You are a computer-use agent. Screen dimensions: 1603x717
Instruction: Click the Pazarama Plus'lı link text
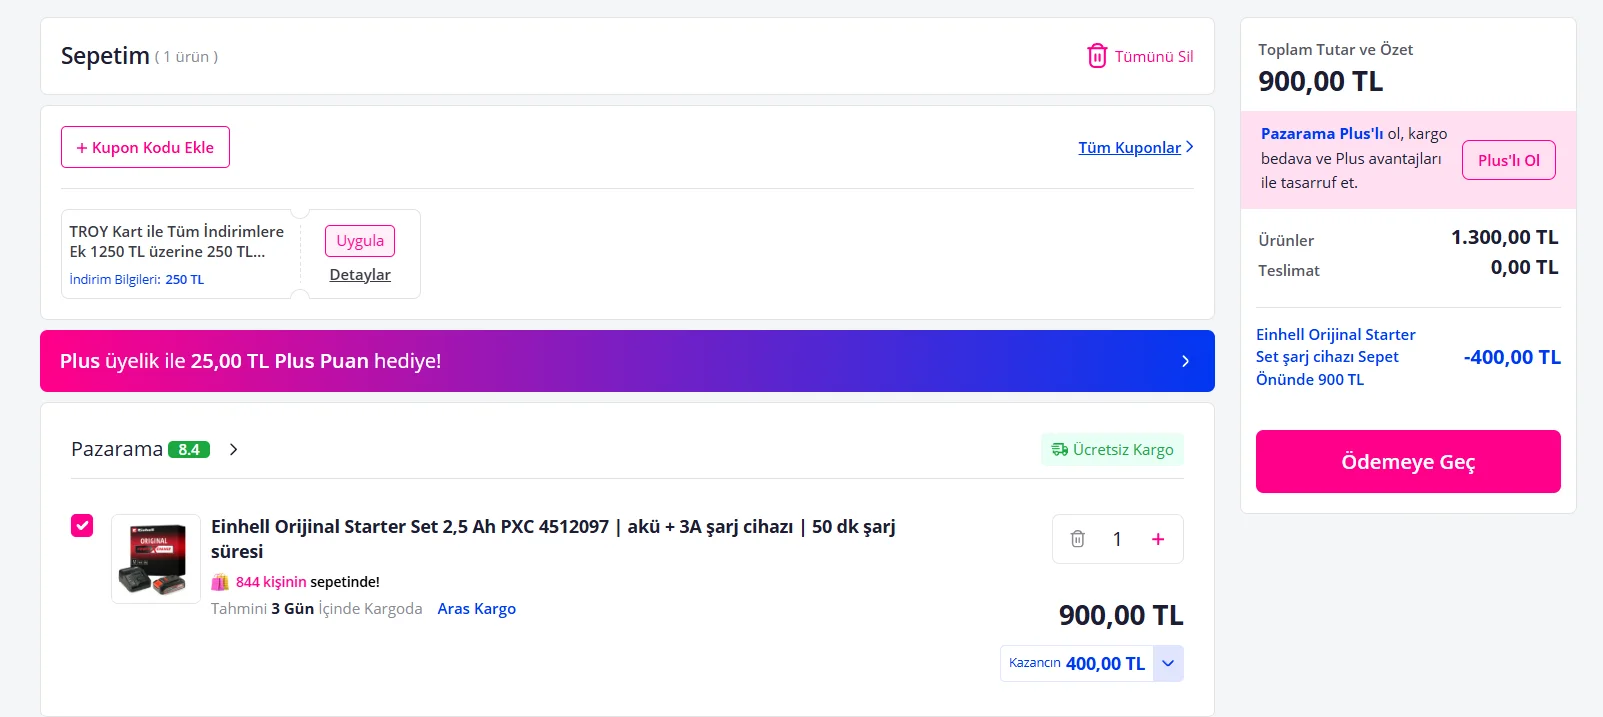pyautogui.click(x=1322, y=134)
